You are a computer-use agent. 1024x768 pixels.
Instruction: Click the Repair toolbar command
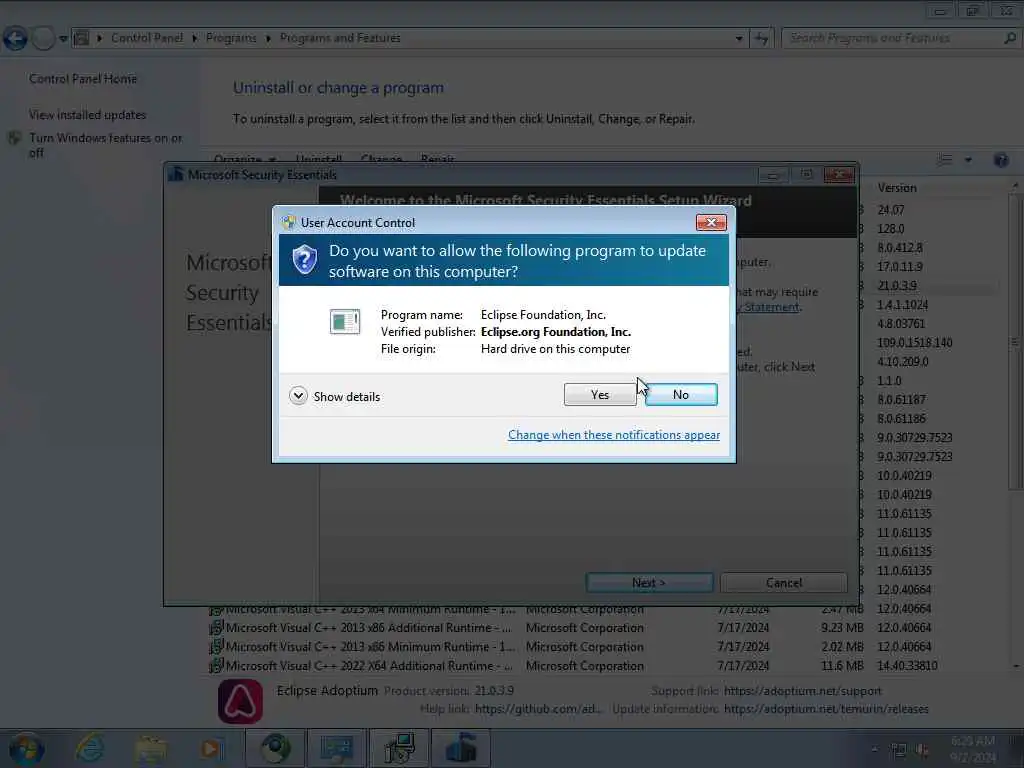(438, 159)
